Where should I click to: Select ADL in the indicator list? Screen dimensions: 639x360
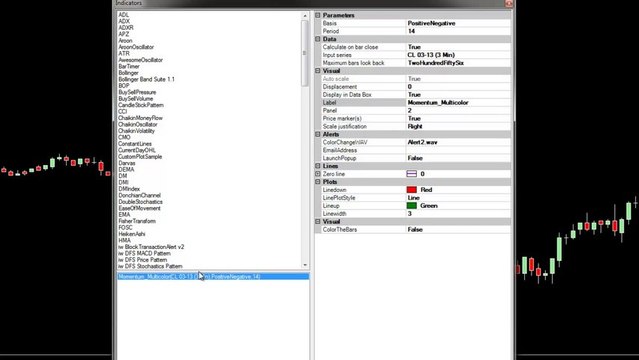tap(123, 15)
